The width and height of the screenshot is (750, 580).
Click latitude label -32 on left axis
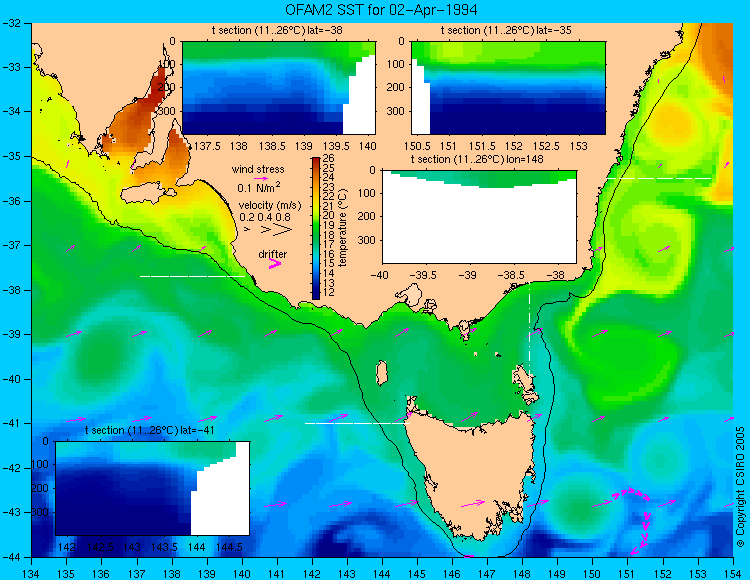(x=13, y=22)
